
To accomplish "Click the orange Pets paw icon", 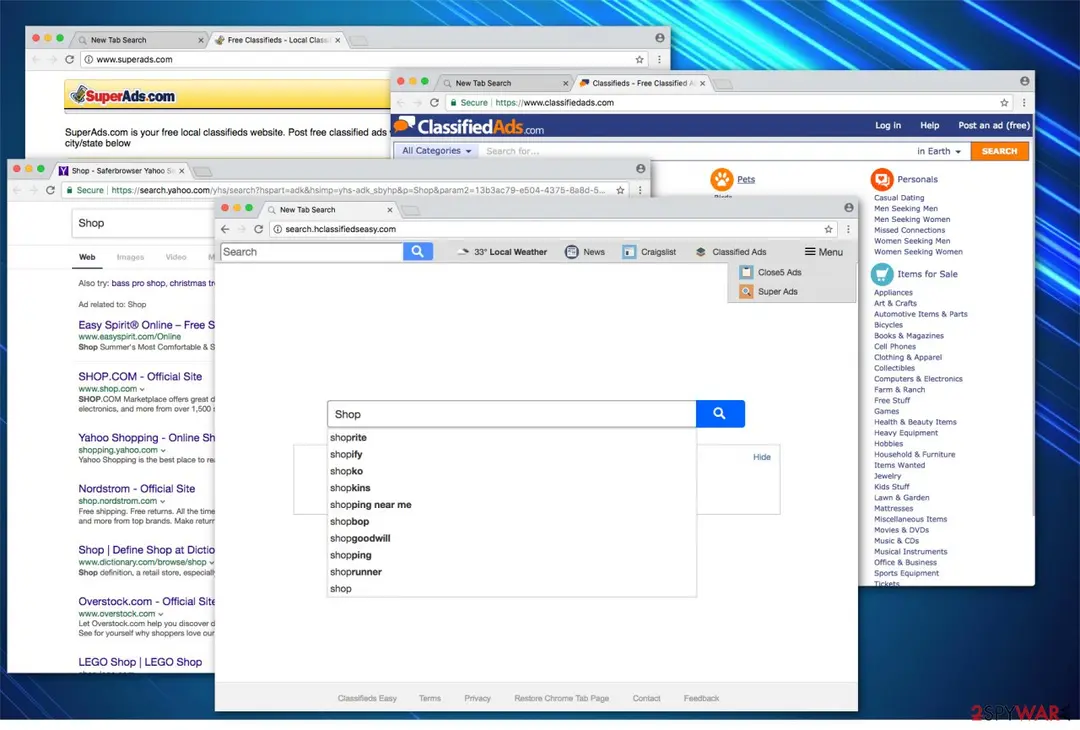I will pyautogui.click(x=722, y=180).
